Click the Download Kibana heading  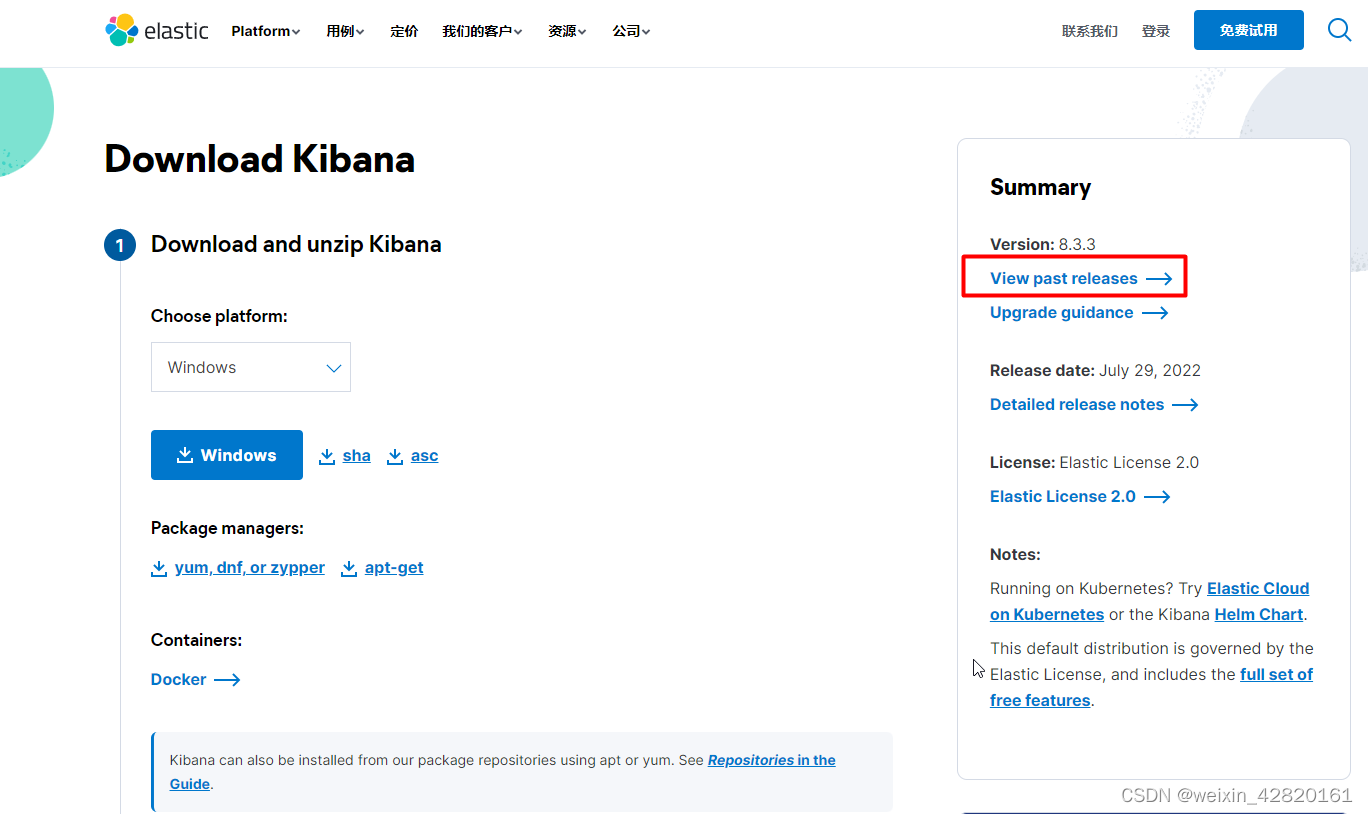[x=260, y=159]
